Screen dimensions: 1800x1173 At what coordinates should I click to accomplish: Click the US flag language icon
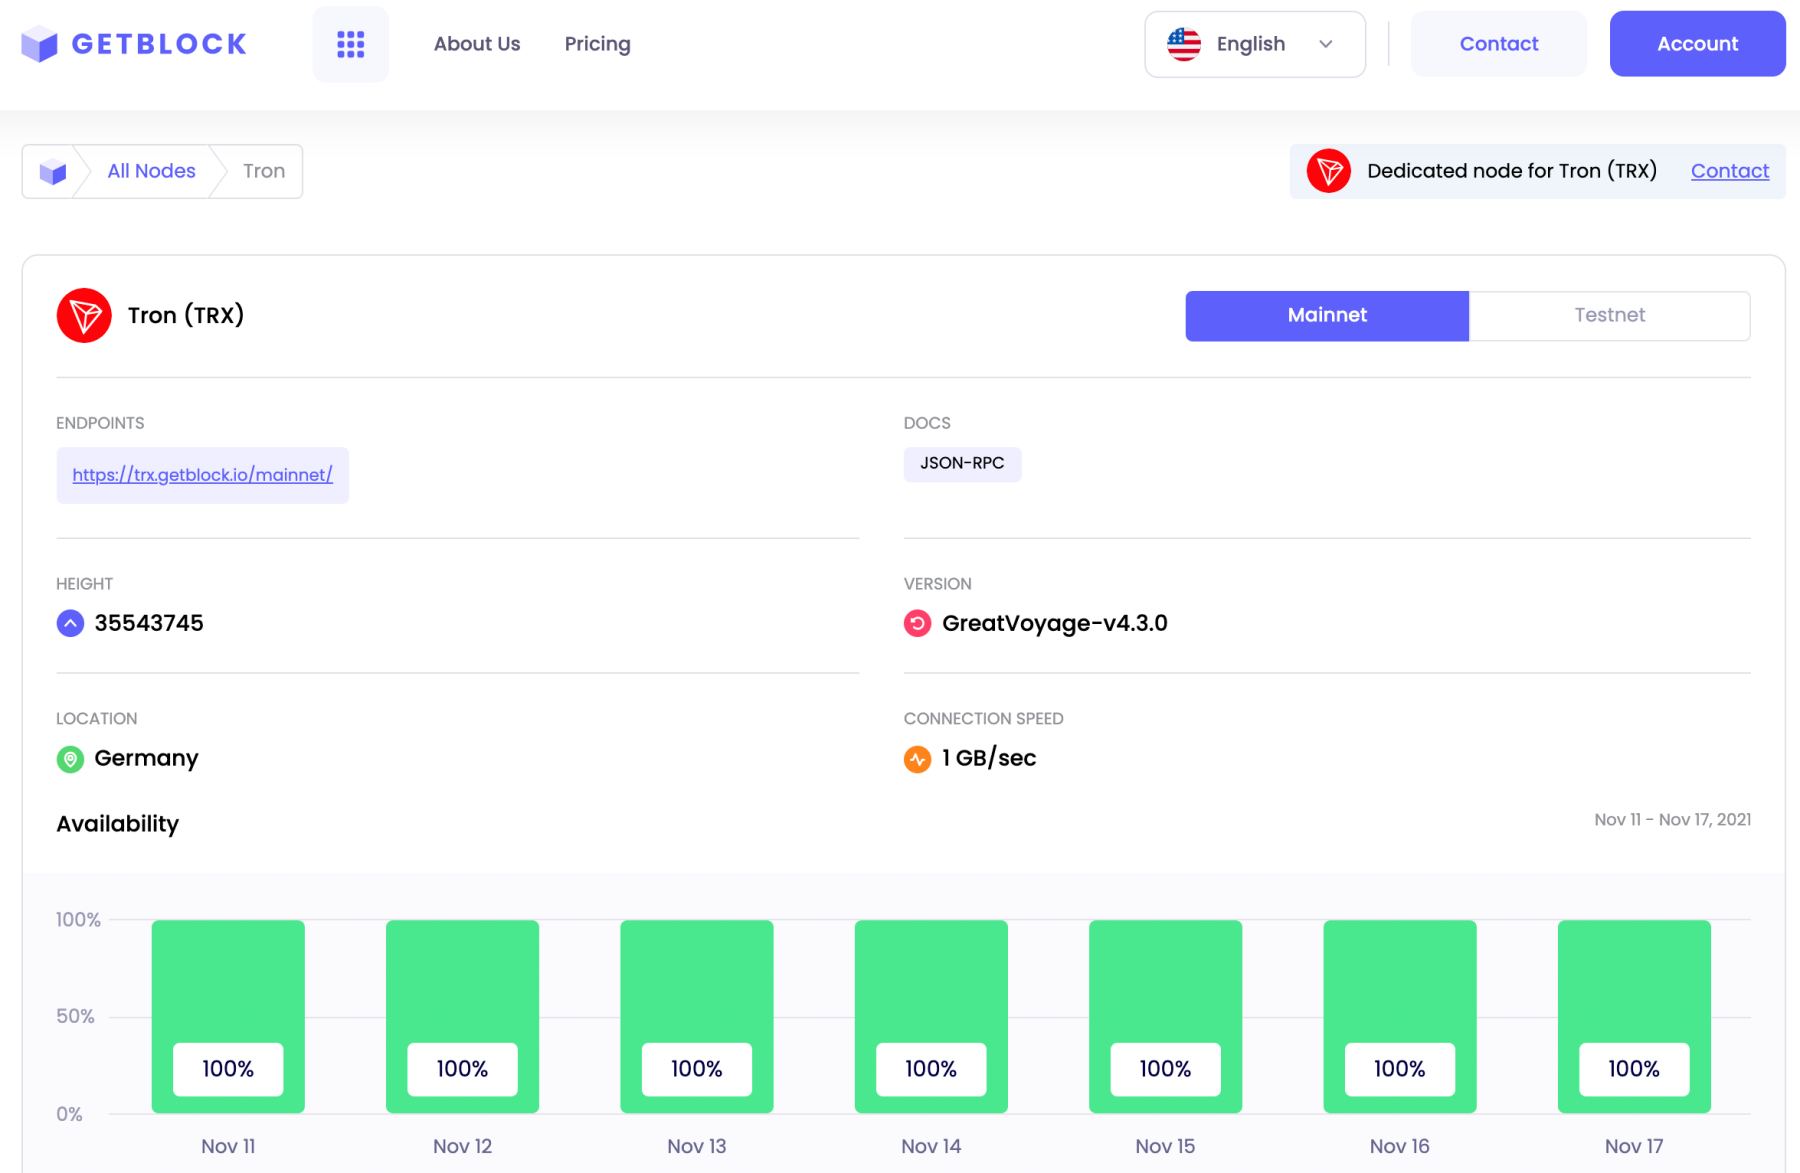(x=1183, y=43)
